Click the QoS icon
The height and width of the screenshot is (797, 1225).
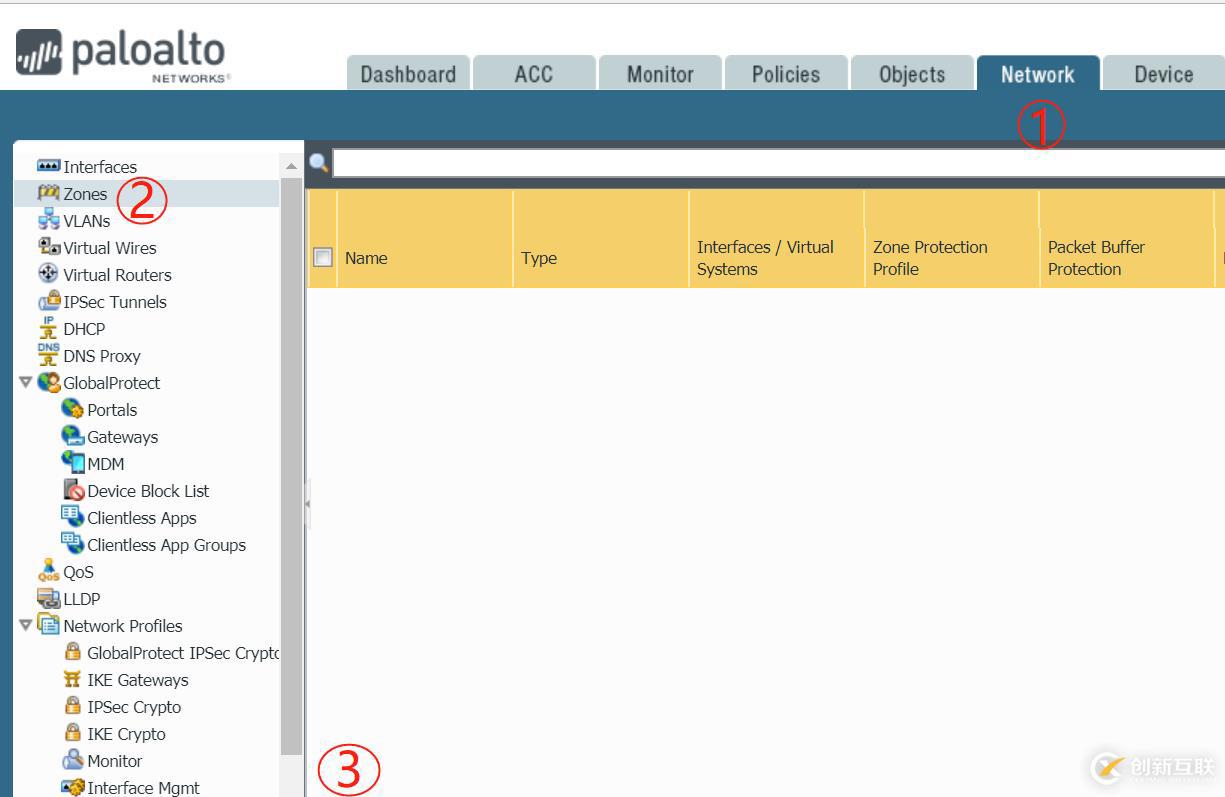point(48,571)
